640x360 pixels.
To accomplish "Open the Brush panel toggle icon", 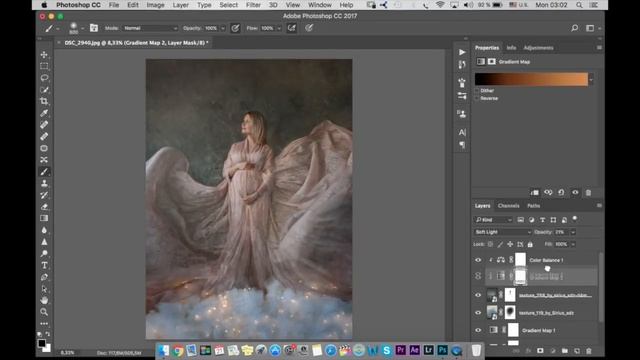I will click(94, 28).
